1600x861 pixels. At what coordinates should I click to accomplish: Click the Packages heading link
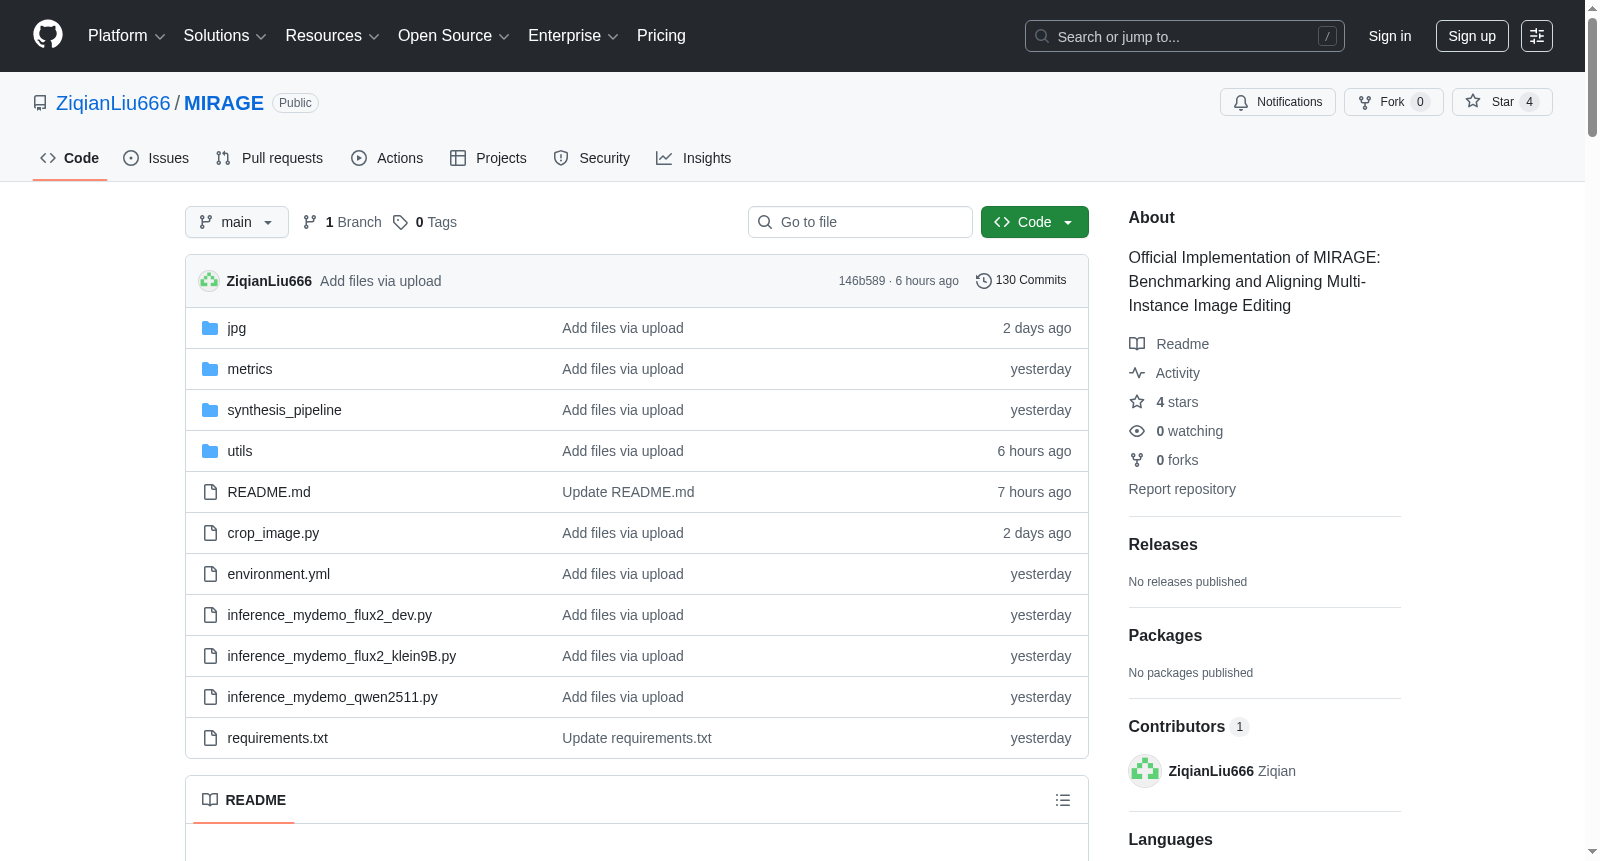click(1165, 635)
